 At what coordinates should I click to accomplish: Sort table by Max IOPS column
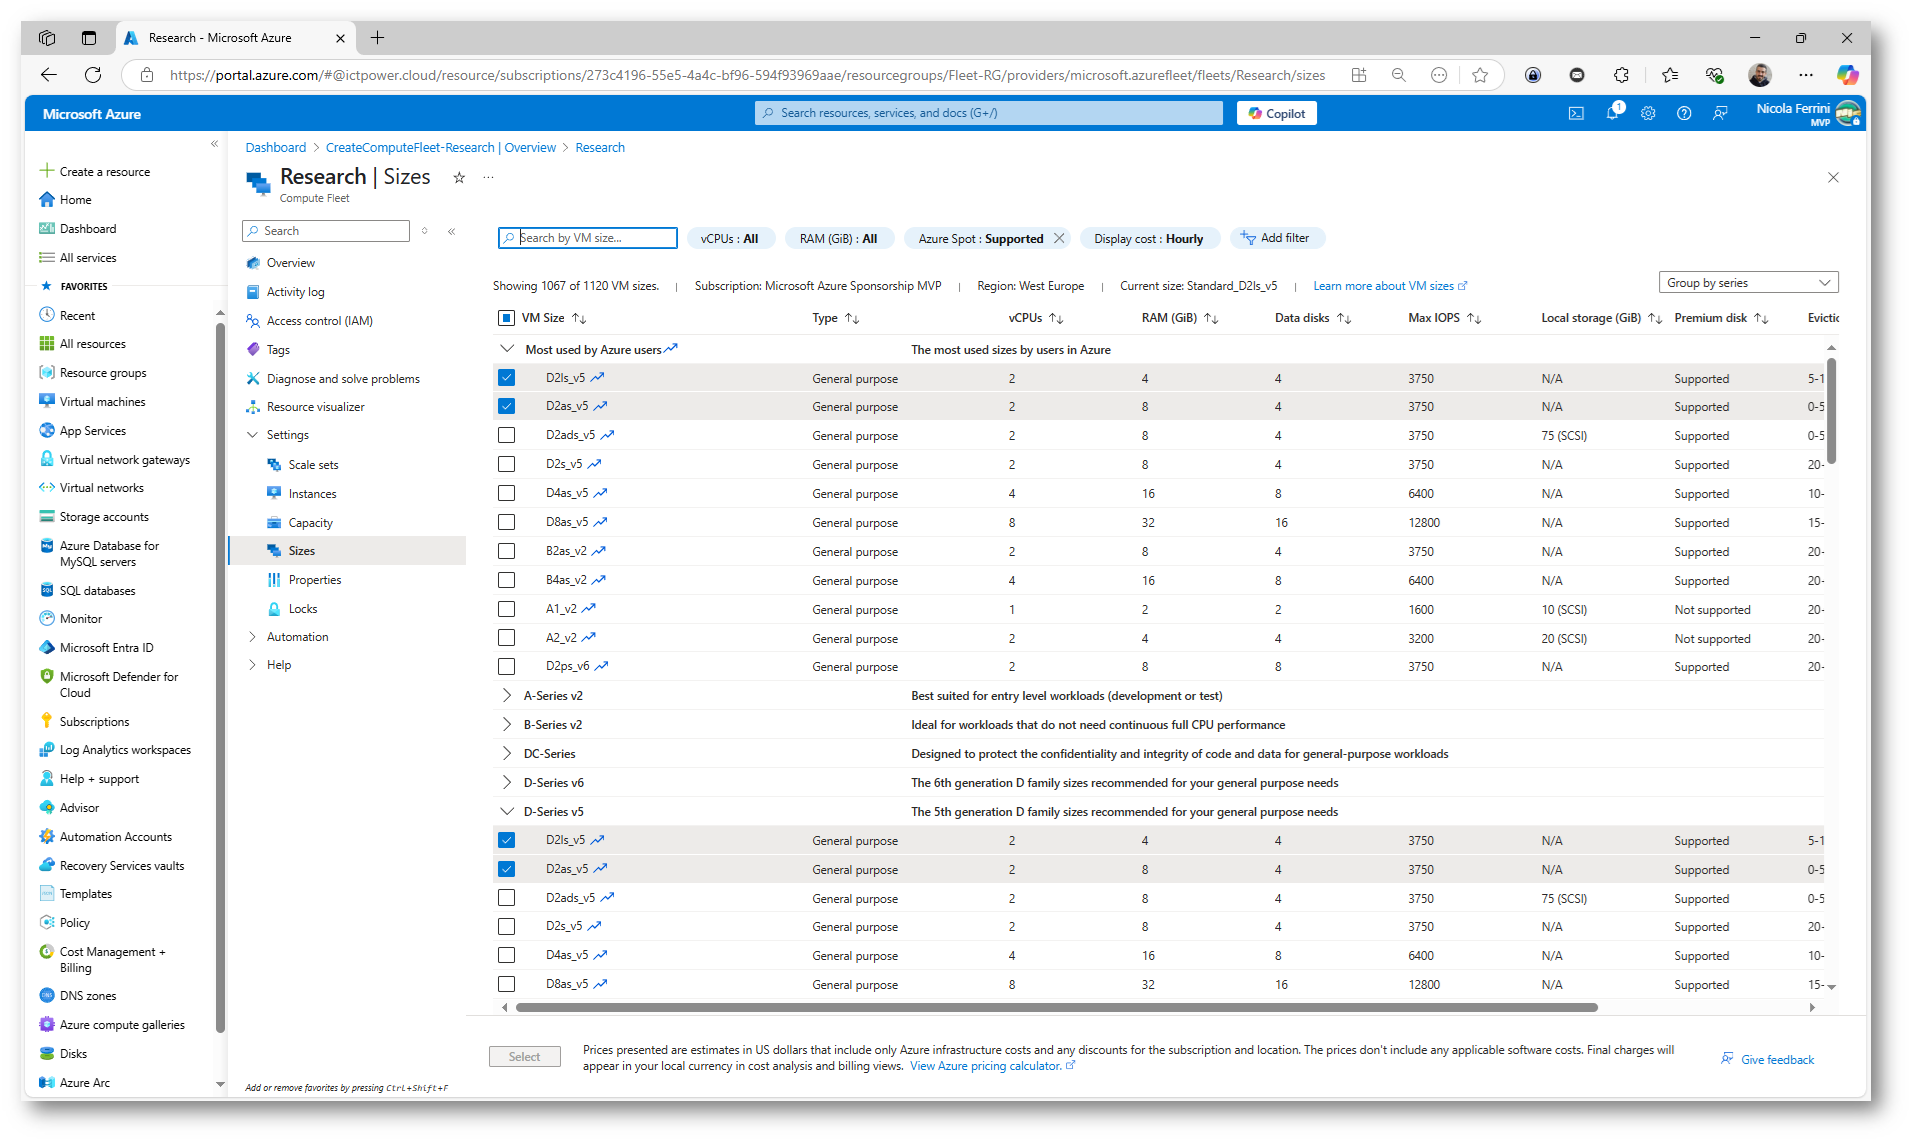click(x=1444, y=318)
